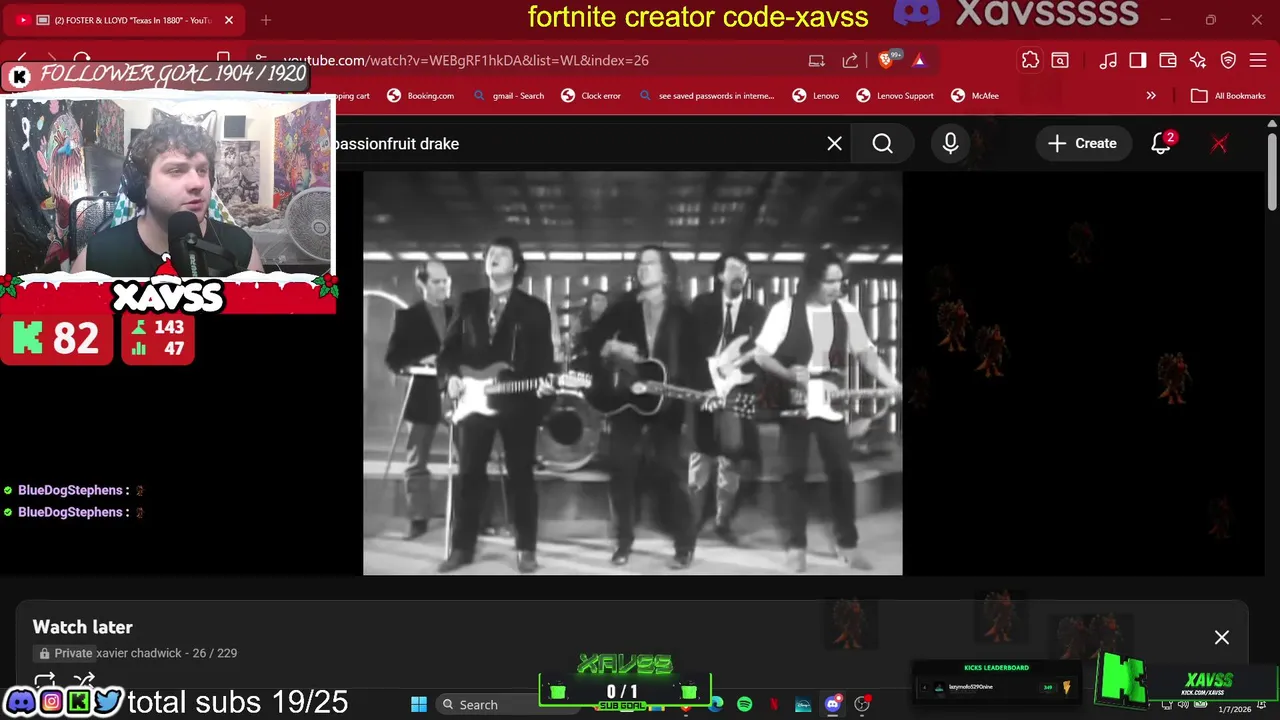Screen dimensions: 1280x720
Task: Open the All Bookmarks folder
Action: tap(1229, 96)
